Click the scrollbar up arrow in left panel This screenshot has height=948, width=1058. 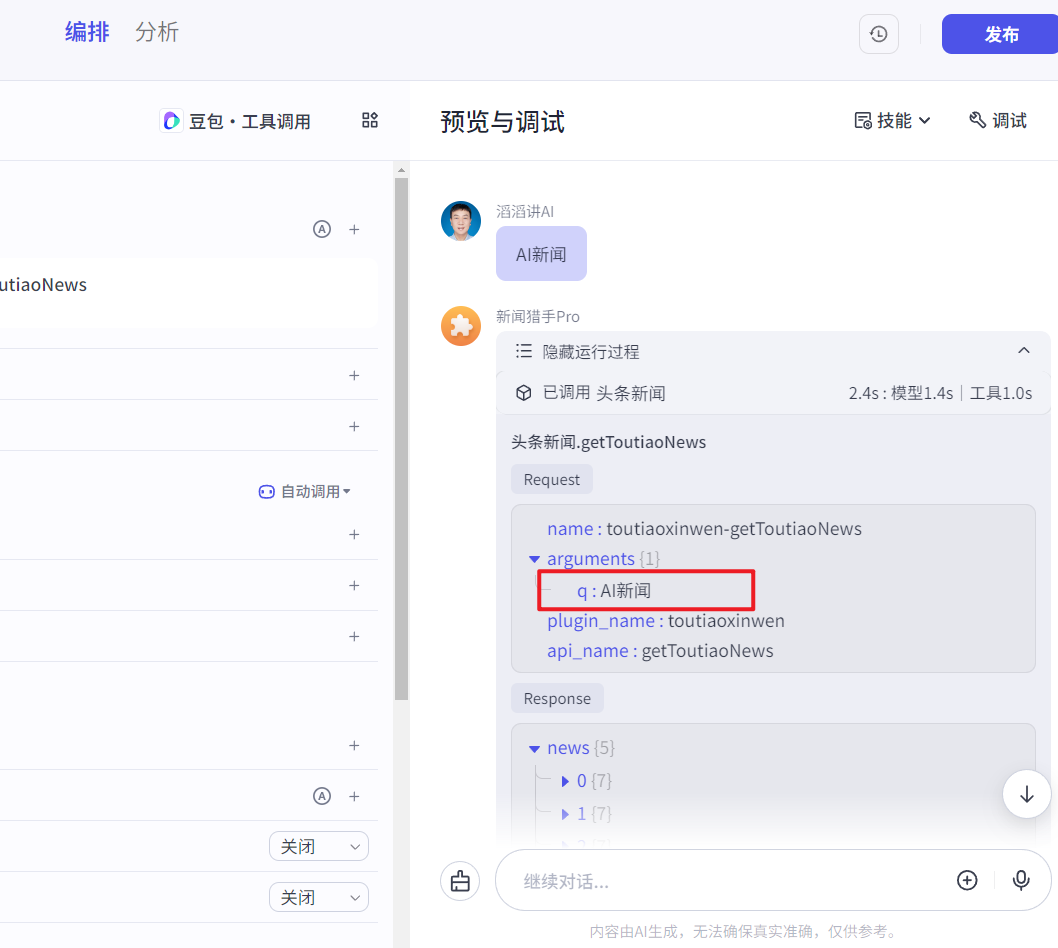coord(401,170)
